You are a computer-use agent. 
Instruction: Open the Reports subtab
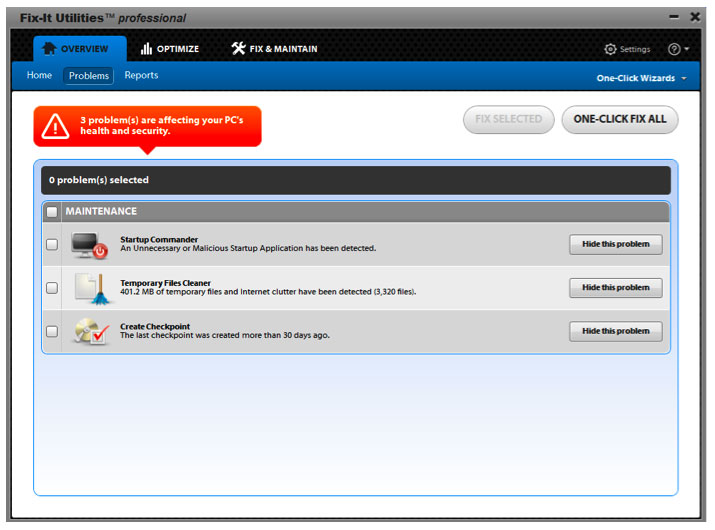pos(141,75)
